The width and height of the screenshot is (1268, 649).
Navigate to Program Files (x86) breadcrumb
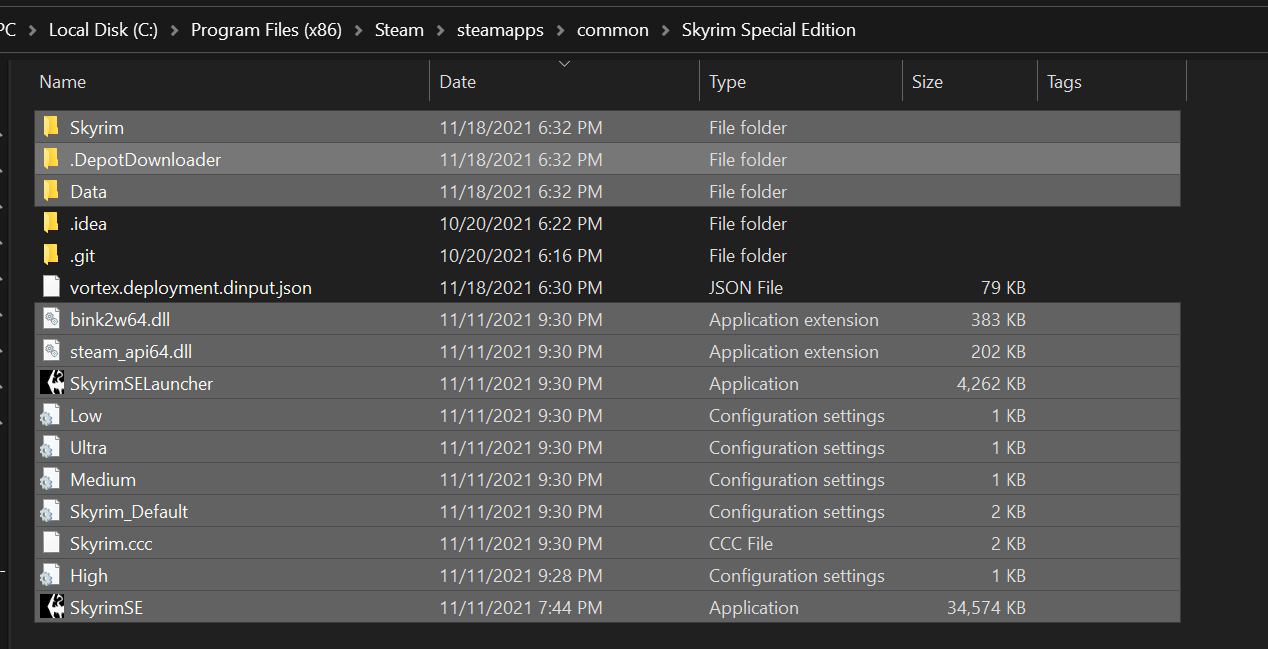(266, 30)
